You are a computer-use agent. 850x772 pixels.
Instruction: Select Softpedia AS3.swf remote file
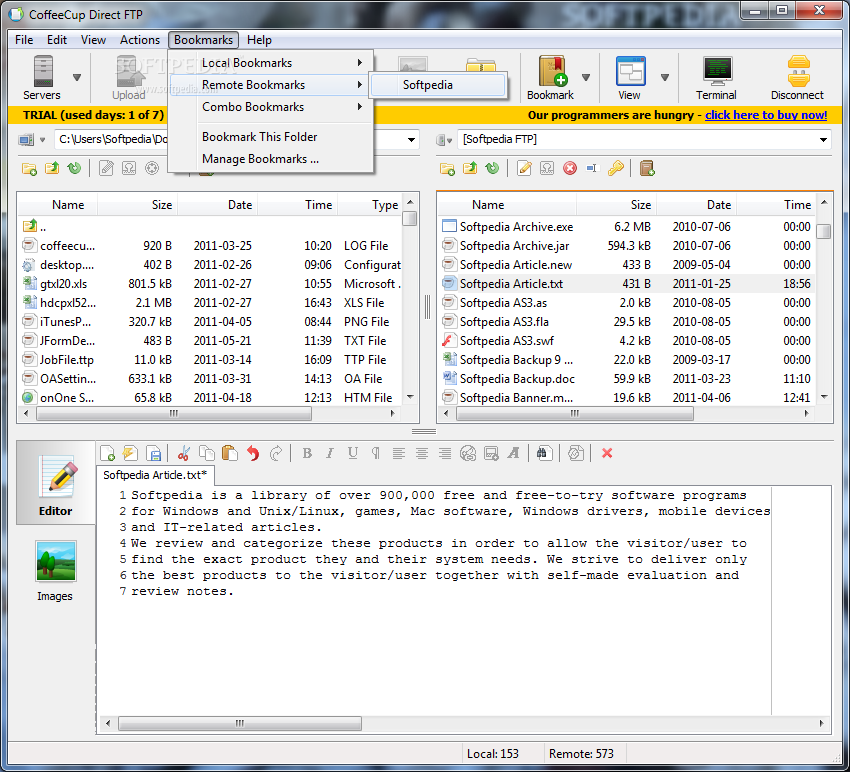click(x=626, y=340)
